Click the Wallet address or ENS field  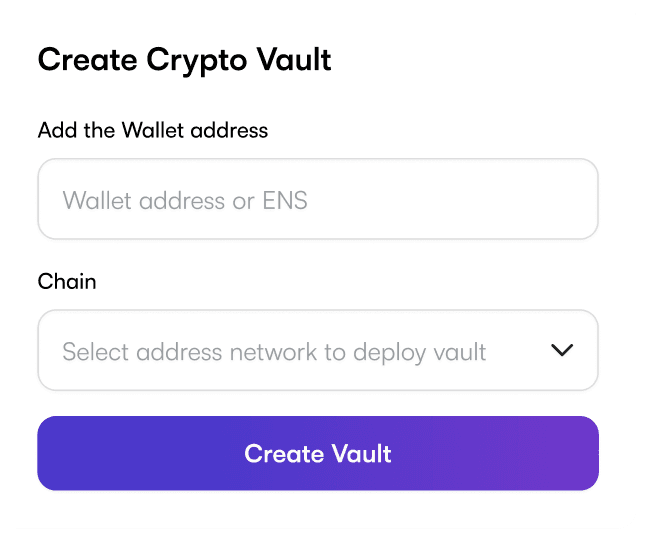pyautogui.click(x=317, y=199)
